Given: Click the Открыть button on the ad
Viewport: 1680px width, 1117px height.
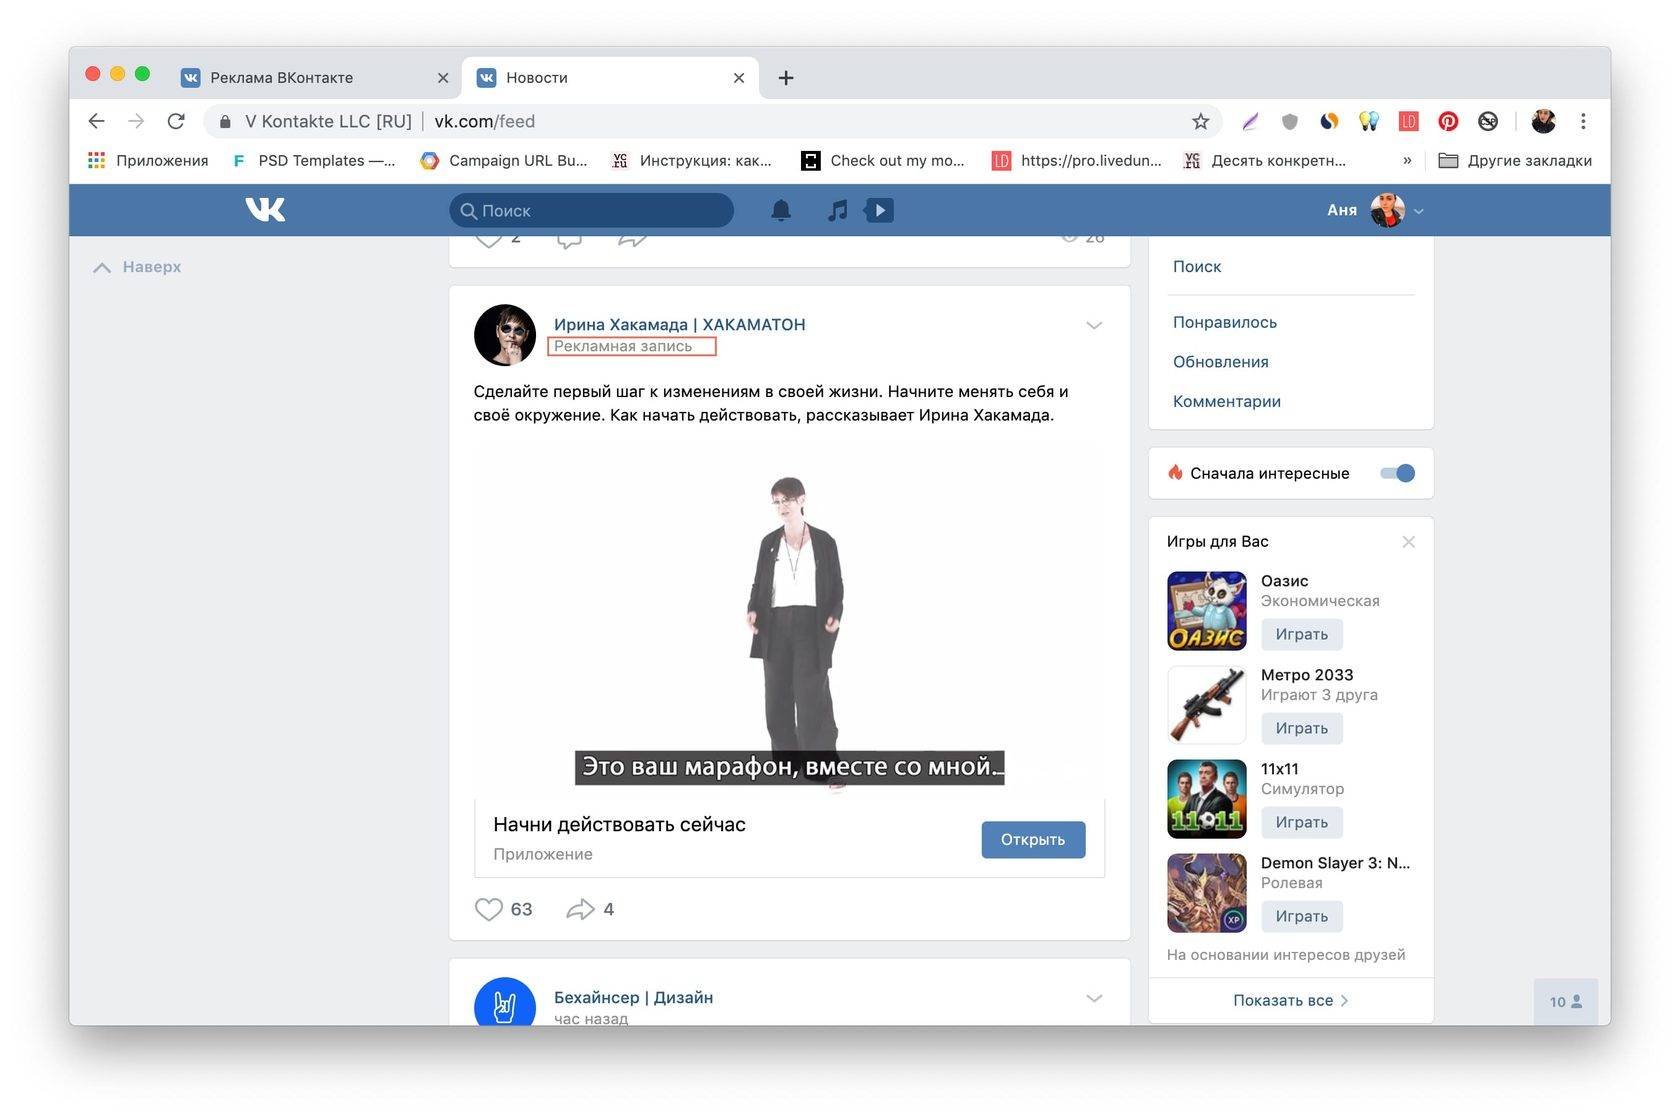Looking at the screenshot, I should pos(1033,839).
